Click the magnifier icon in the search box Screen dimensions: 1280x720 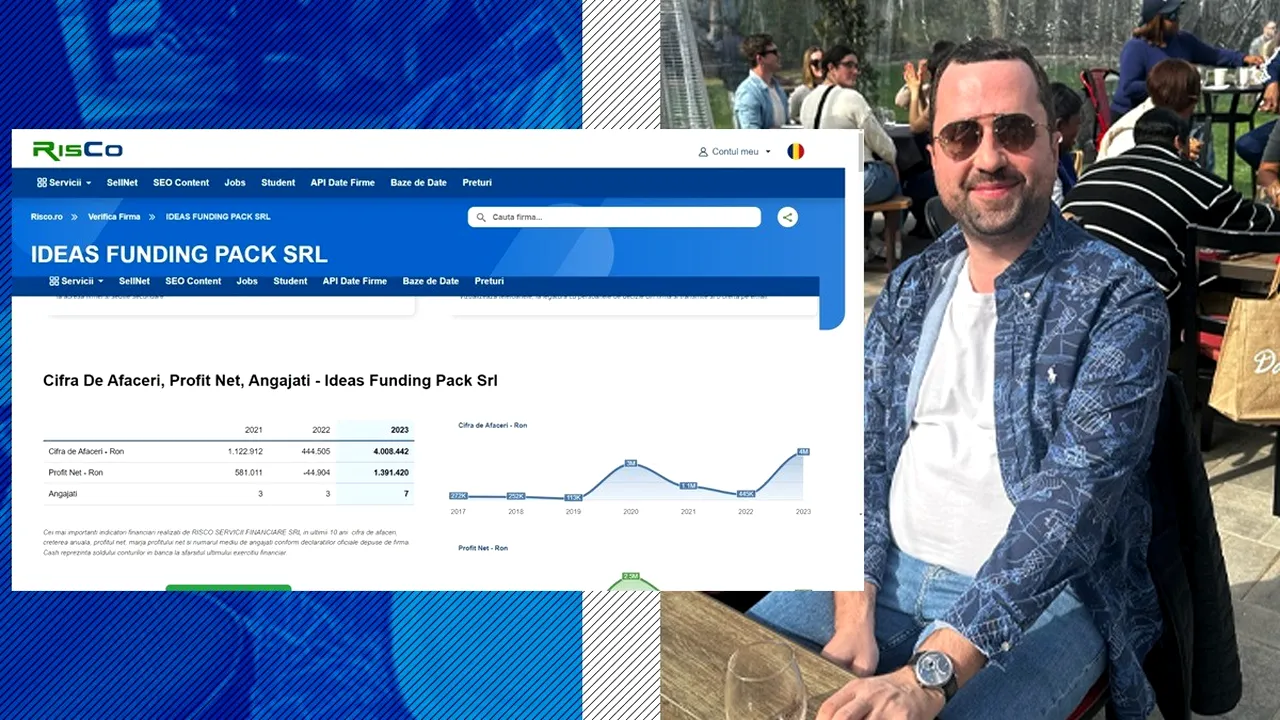tap(481, 217)
